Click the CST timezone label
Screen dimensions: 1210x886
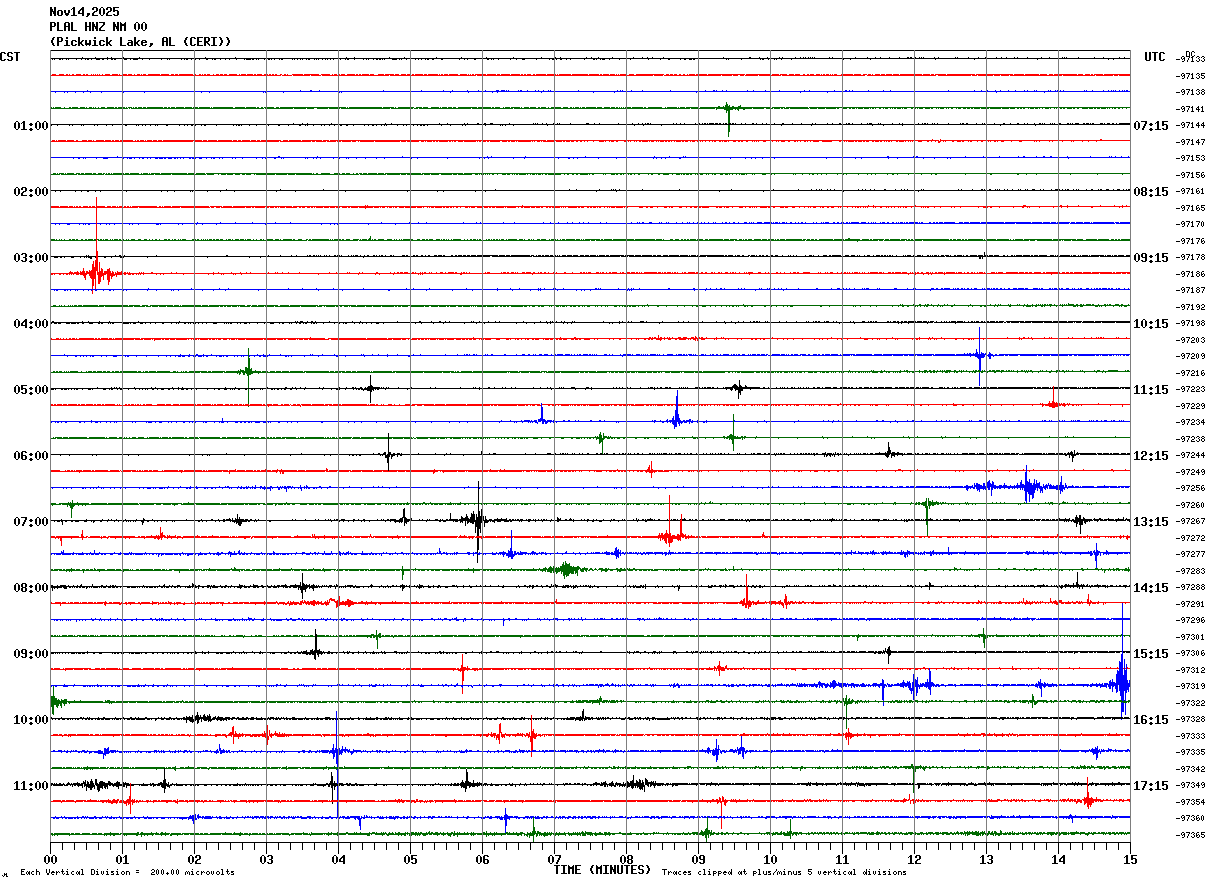click(10, 57)
